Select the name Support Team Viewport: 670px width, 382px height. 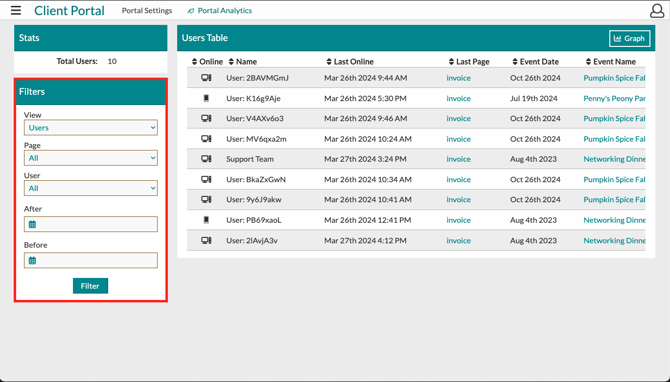point(250,159)
